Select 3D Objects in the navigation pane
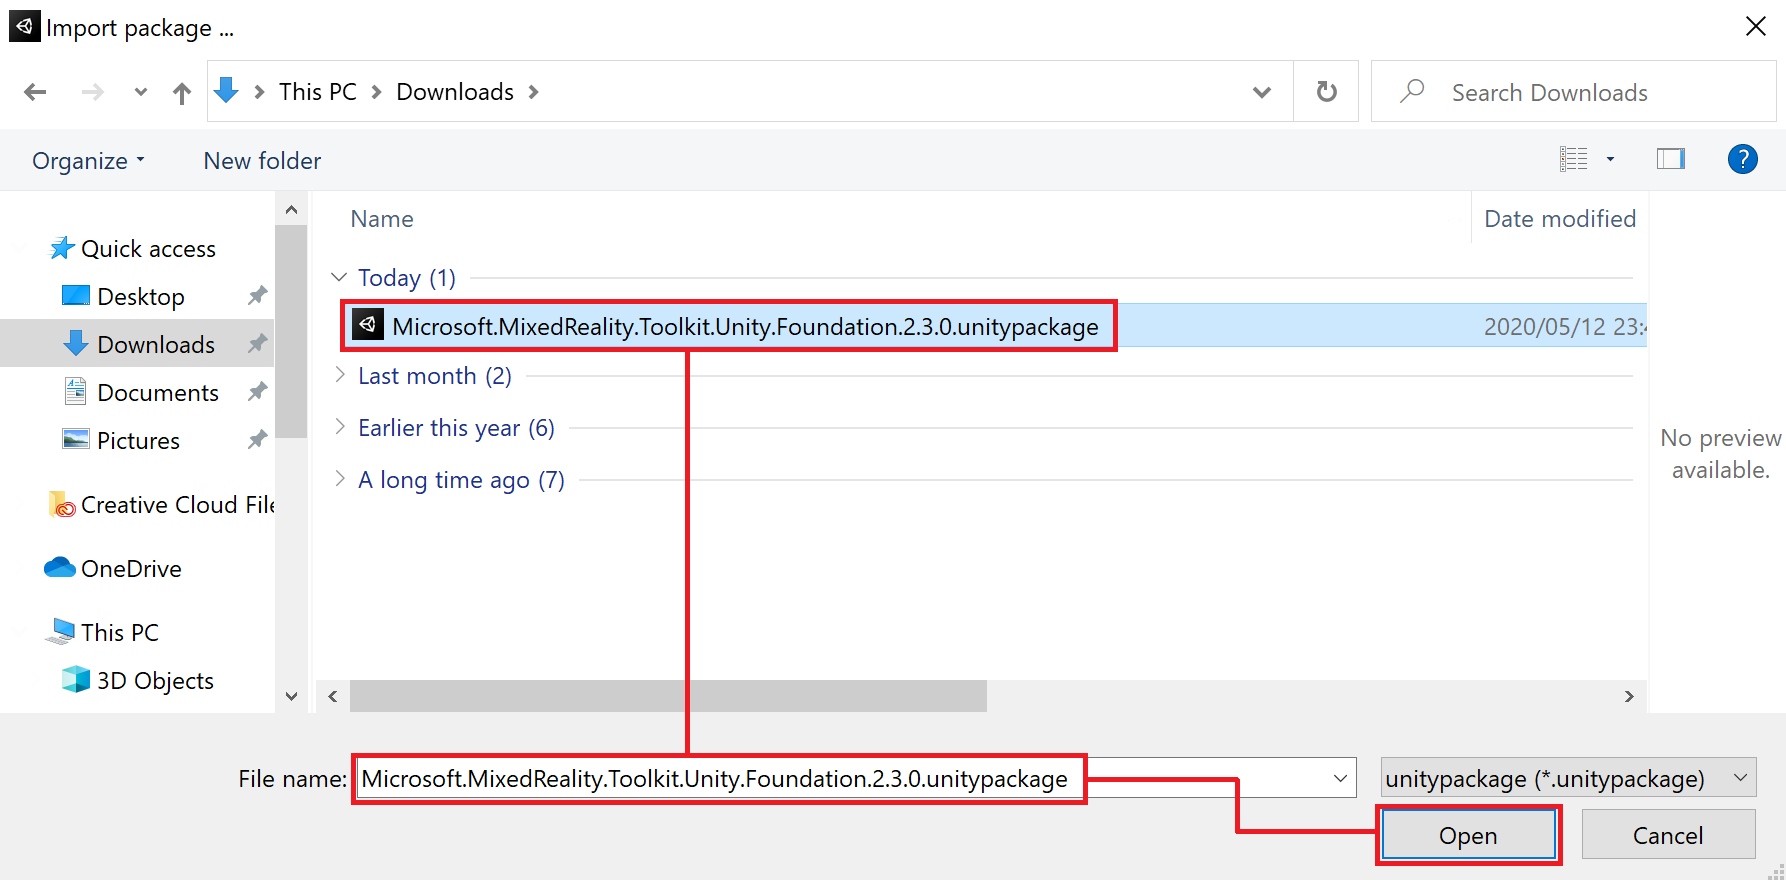Viewport: 1786px width, 880px height. click(x=155, y=681)
